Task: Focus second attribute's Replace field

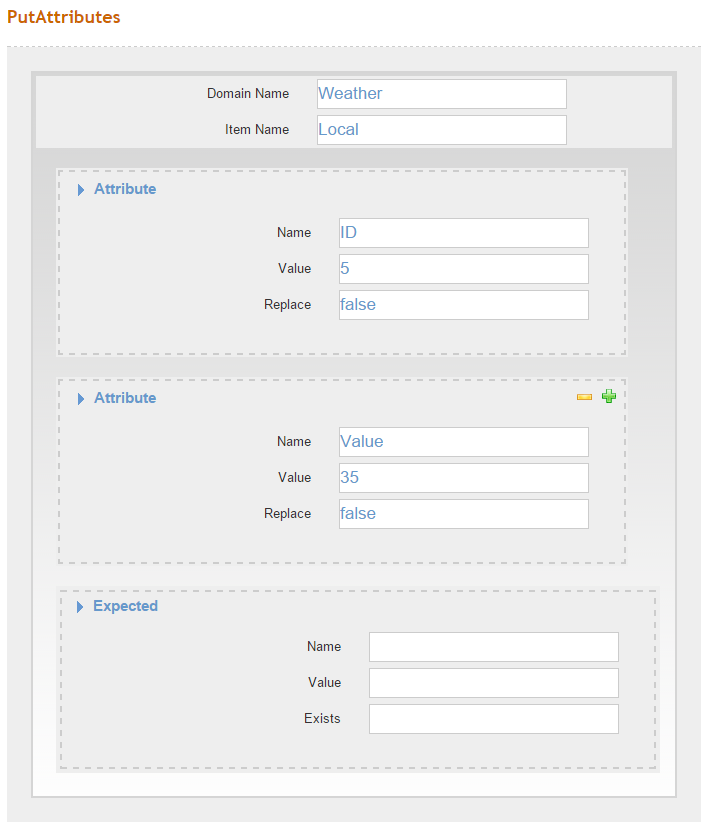Action: [x=464, y=514]
